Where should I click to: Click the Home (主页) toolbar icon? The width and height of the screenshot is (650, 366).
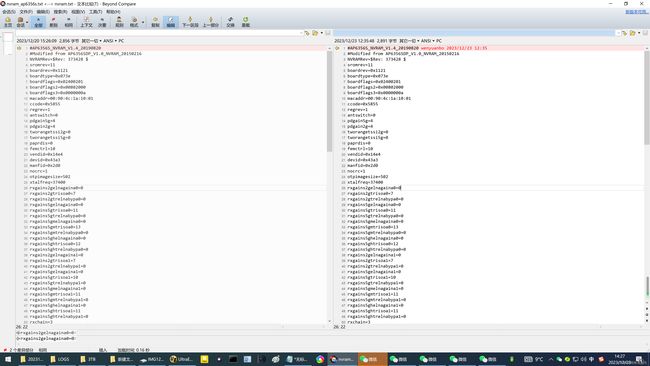(x=8, y=22)
